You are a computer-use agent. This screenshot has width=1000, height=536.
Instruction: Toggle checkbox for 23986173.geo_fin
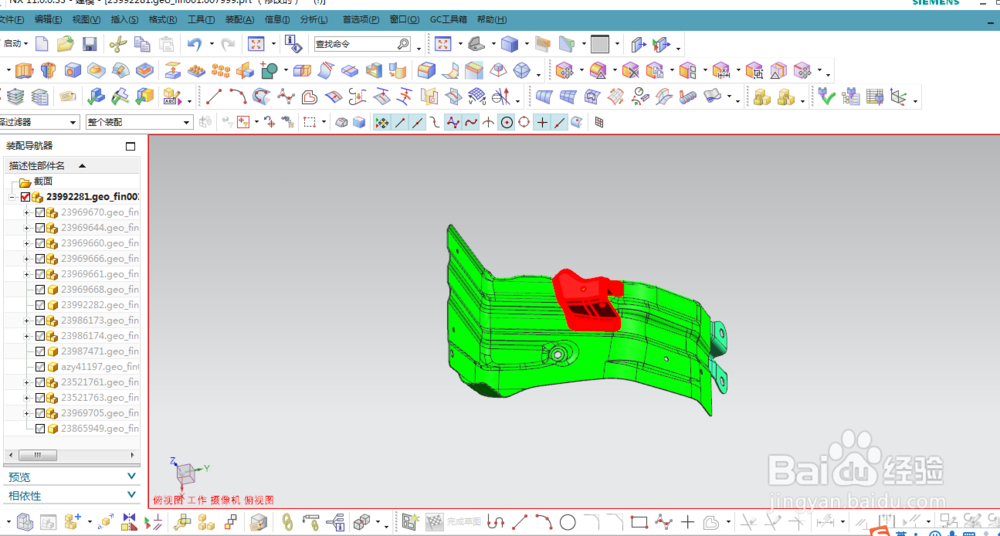[40, 320]
